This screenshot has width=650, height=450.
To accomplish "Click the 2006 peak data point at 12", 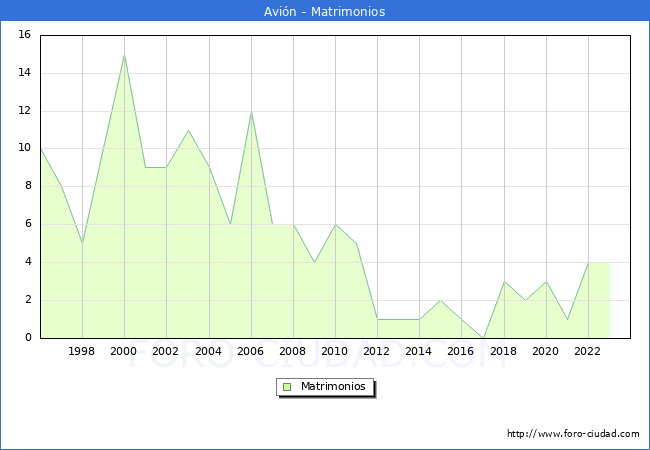I will coord(251,111).
